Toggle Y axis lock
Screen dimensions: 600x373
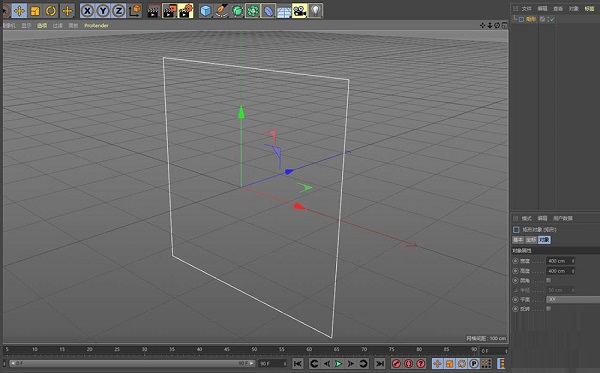coord(103,11)
